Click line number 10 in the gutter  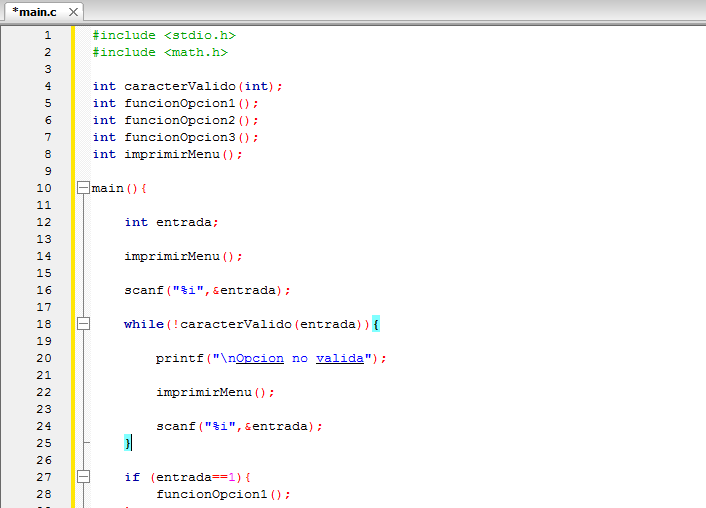pyautogui.click(x=44, y=188)
